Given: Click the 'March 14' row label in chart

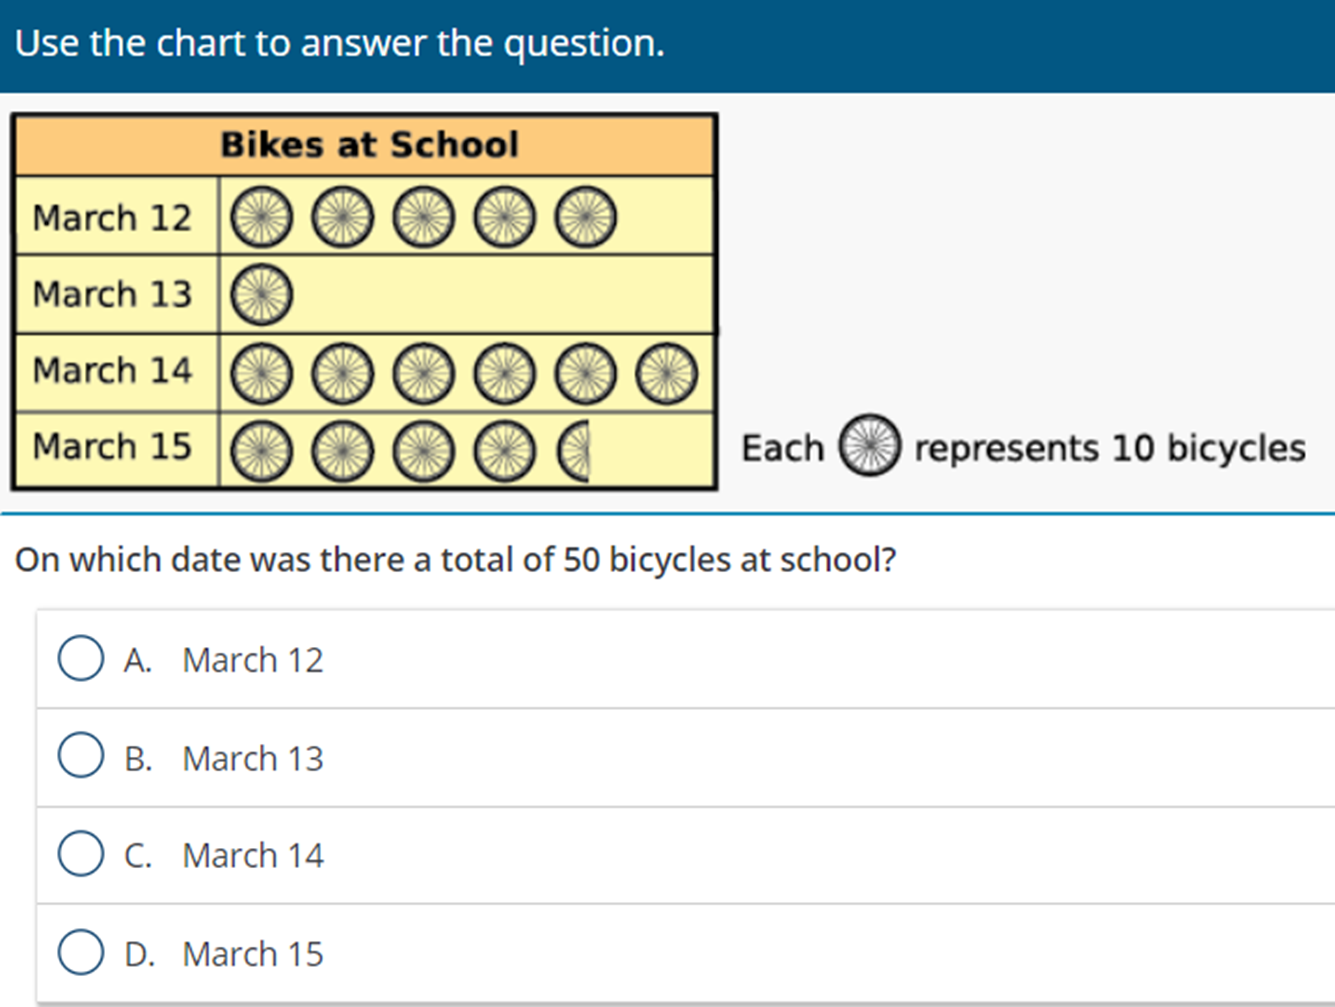Looking at the screenshot, I should (x=112, y=371).
